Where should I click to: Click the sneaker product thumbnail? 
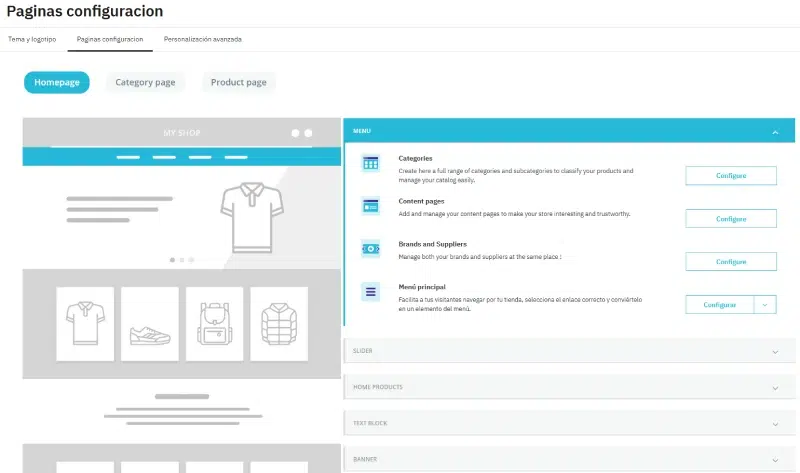150,324
